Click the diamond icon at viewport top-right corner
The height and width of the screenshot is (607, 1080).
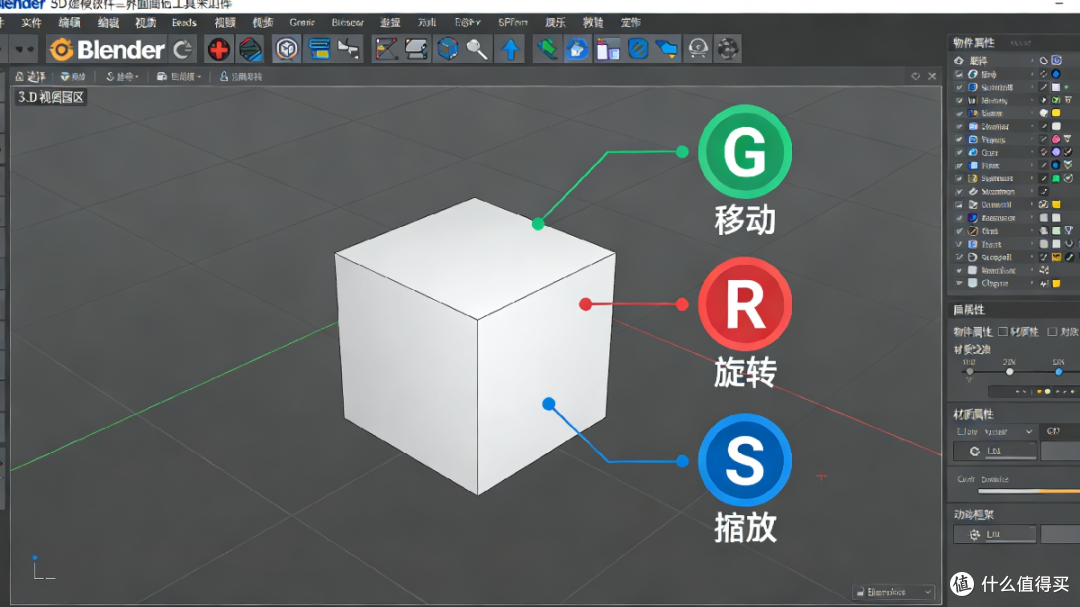pyautogui.click(x=915, y=76)
